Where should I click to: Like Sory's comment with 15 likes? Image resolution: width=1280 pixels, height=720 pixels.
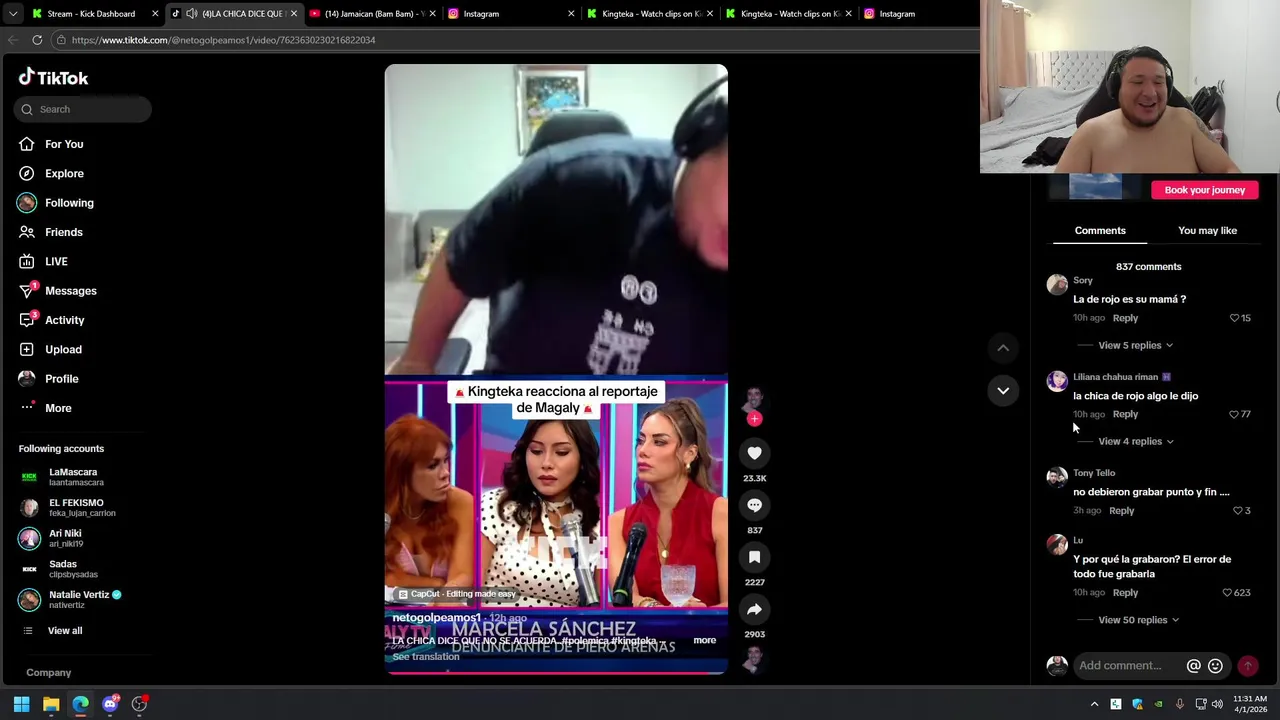pyautogui.click(x=1235, y=318)
